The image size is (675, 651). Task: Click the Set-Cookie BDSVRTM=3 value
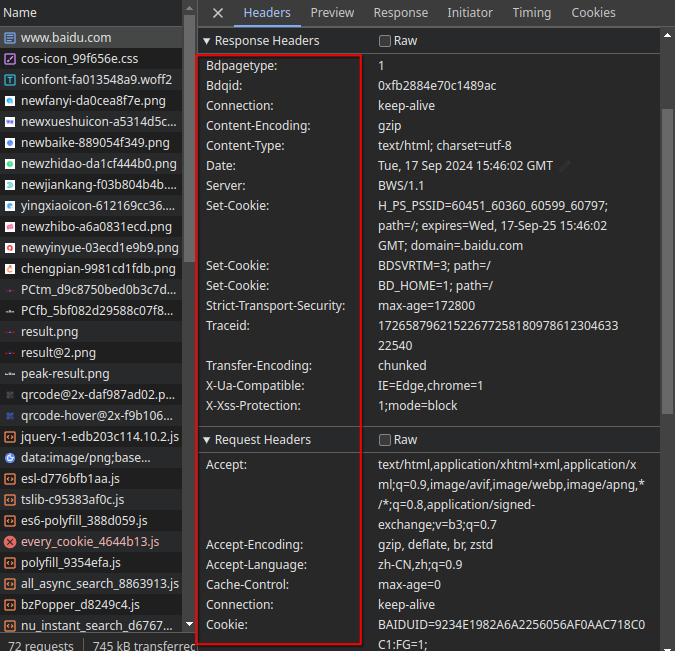tap(434, 266)
